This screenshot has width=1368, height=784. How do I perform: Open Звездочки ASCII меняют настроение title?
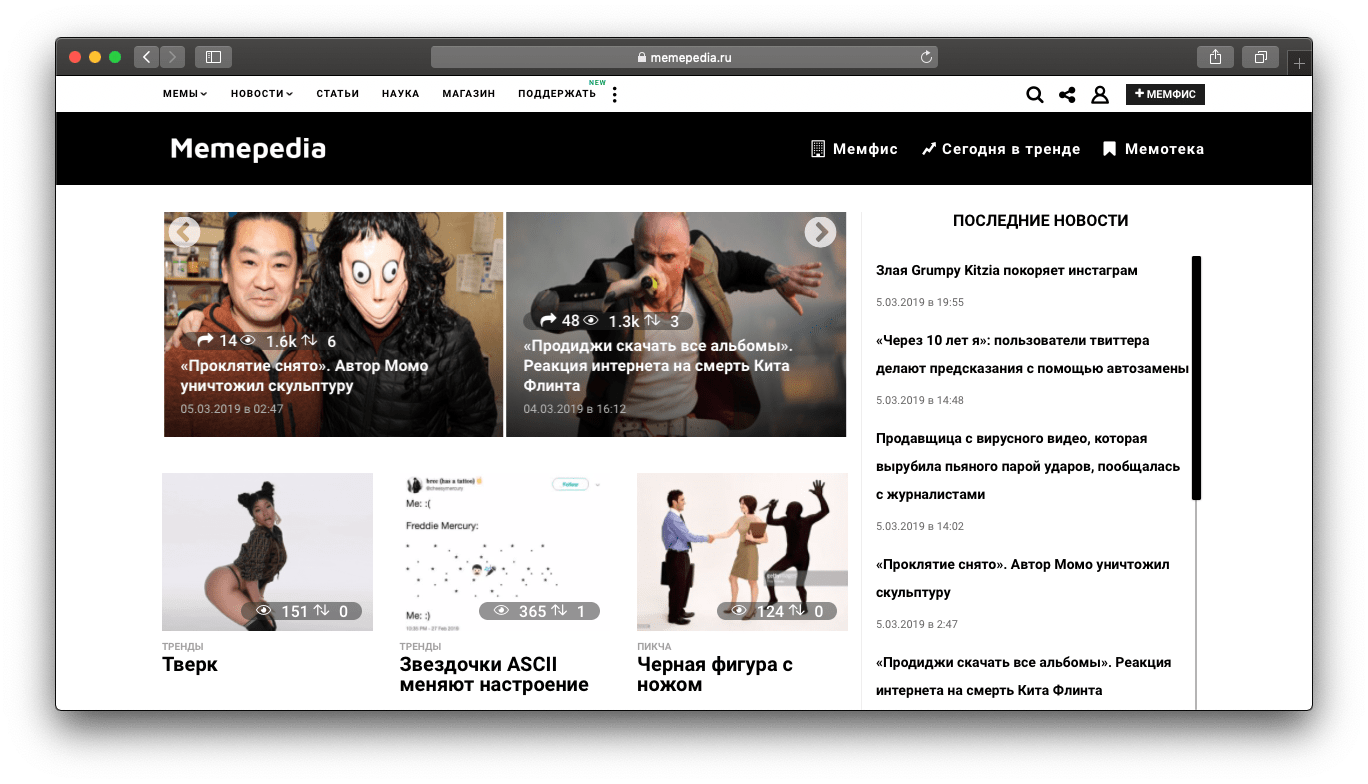click(494, 674)
